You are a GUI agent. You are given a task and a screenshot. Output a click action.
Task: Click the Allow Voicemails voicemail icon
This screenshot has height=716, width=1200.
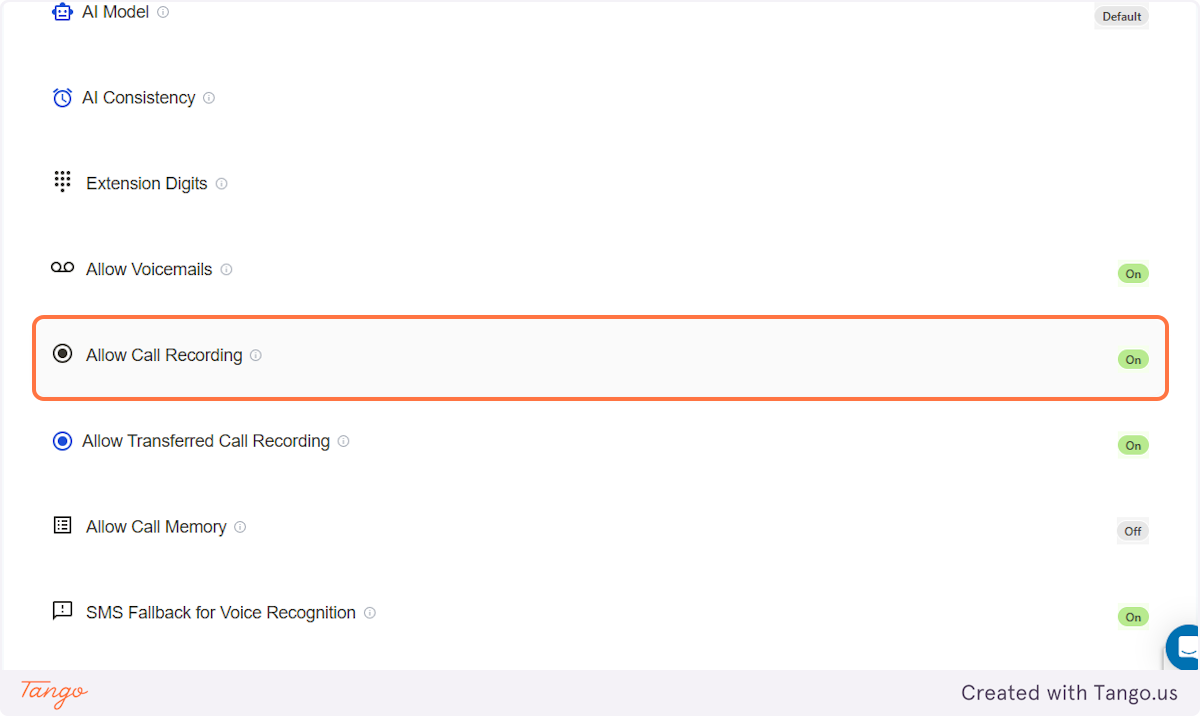62,268
